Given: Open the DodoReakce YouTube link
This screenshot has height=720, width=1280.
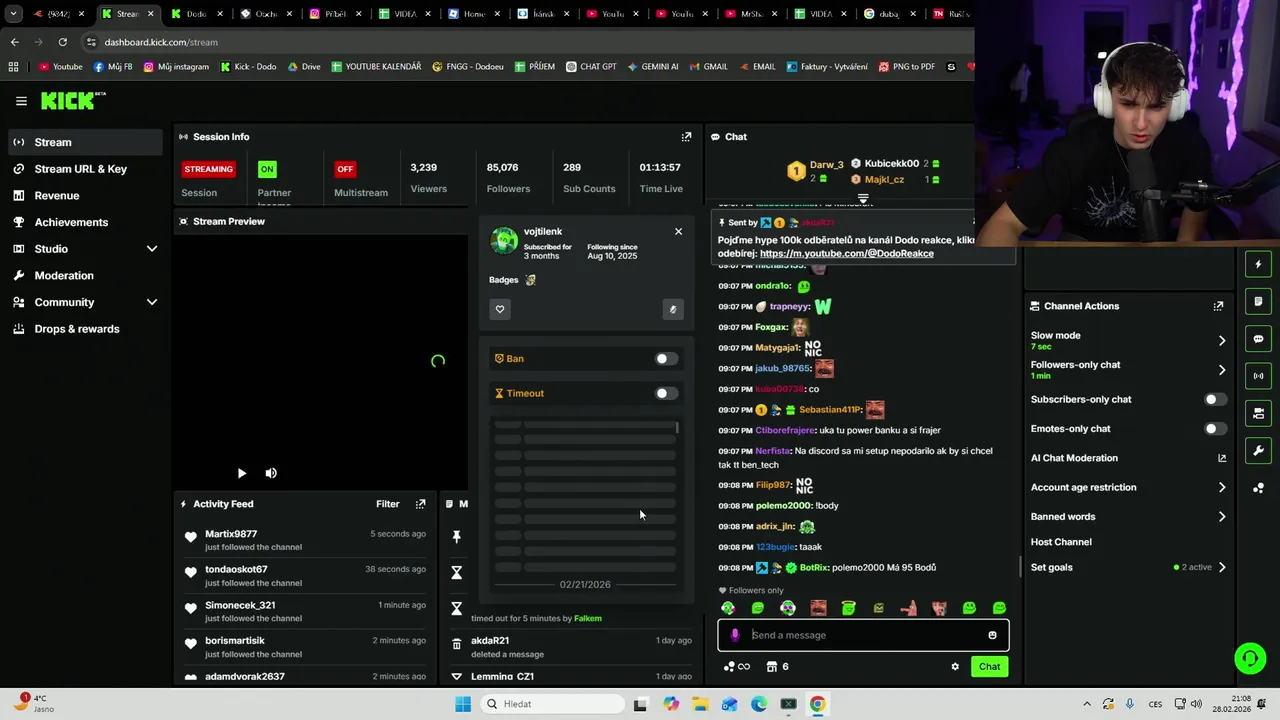Looking at the screenshot, I should pyautogui.click(x=846, y=254).
